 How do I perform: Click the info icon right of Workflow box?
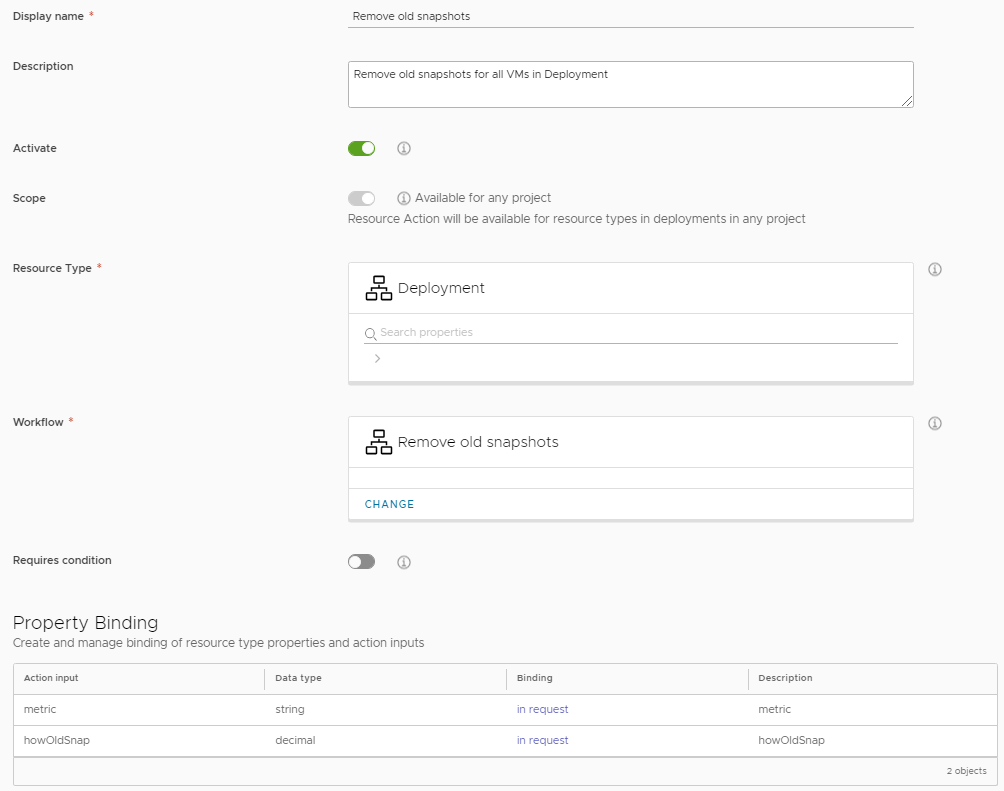click(935, 423)
